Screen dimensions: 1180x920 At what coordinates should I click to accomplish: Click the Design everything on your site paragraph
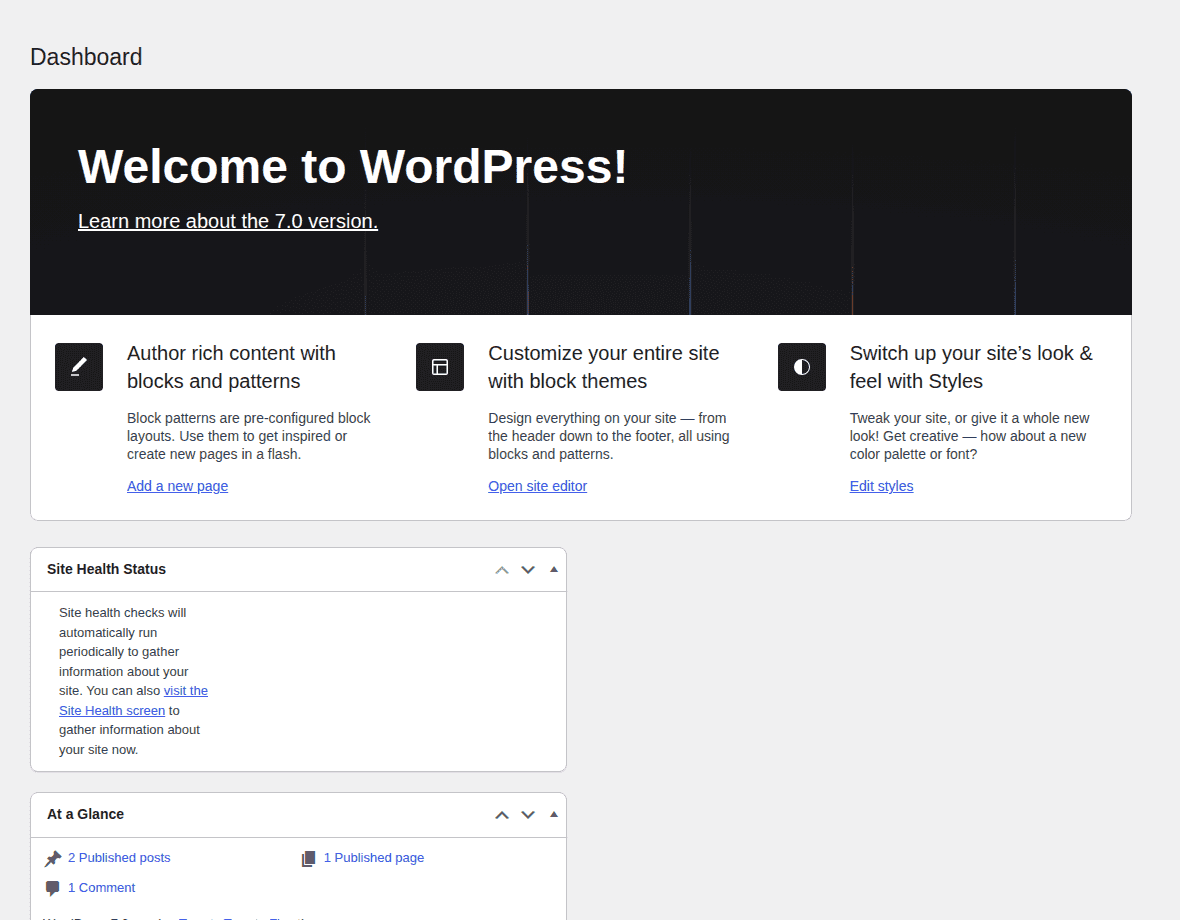(x=609, y=436)
